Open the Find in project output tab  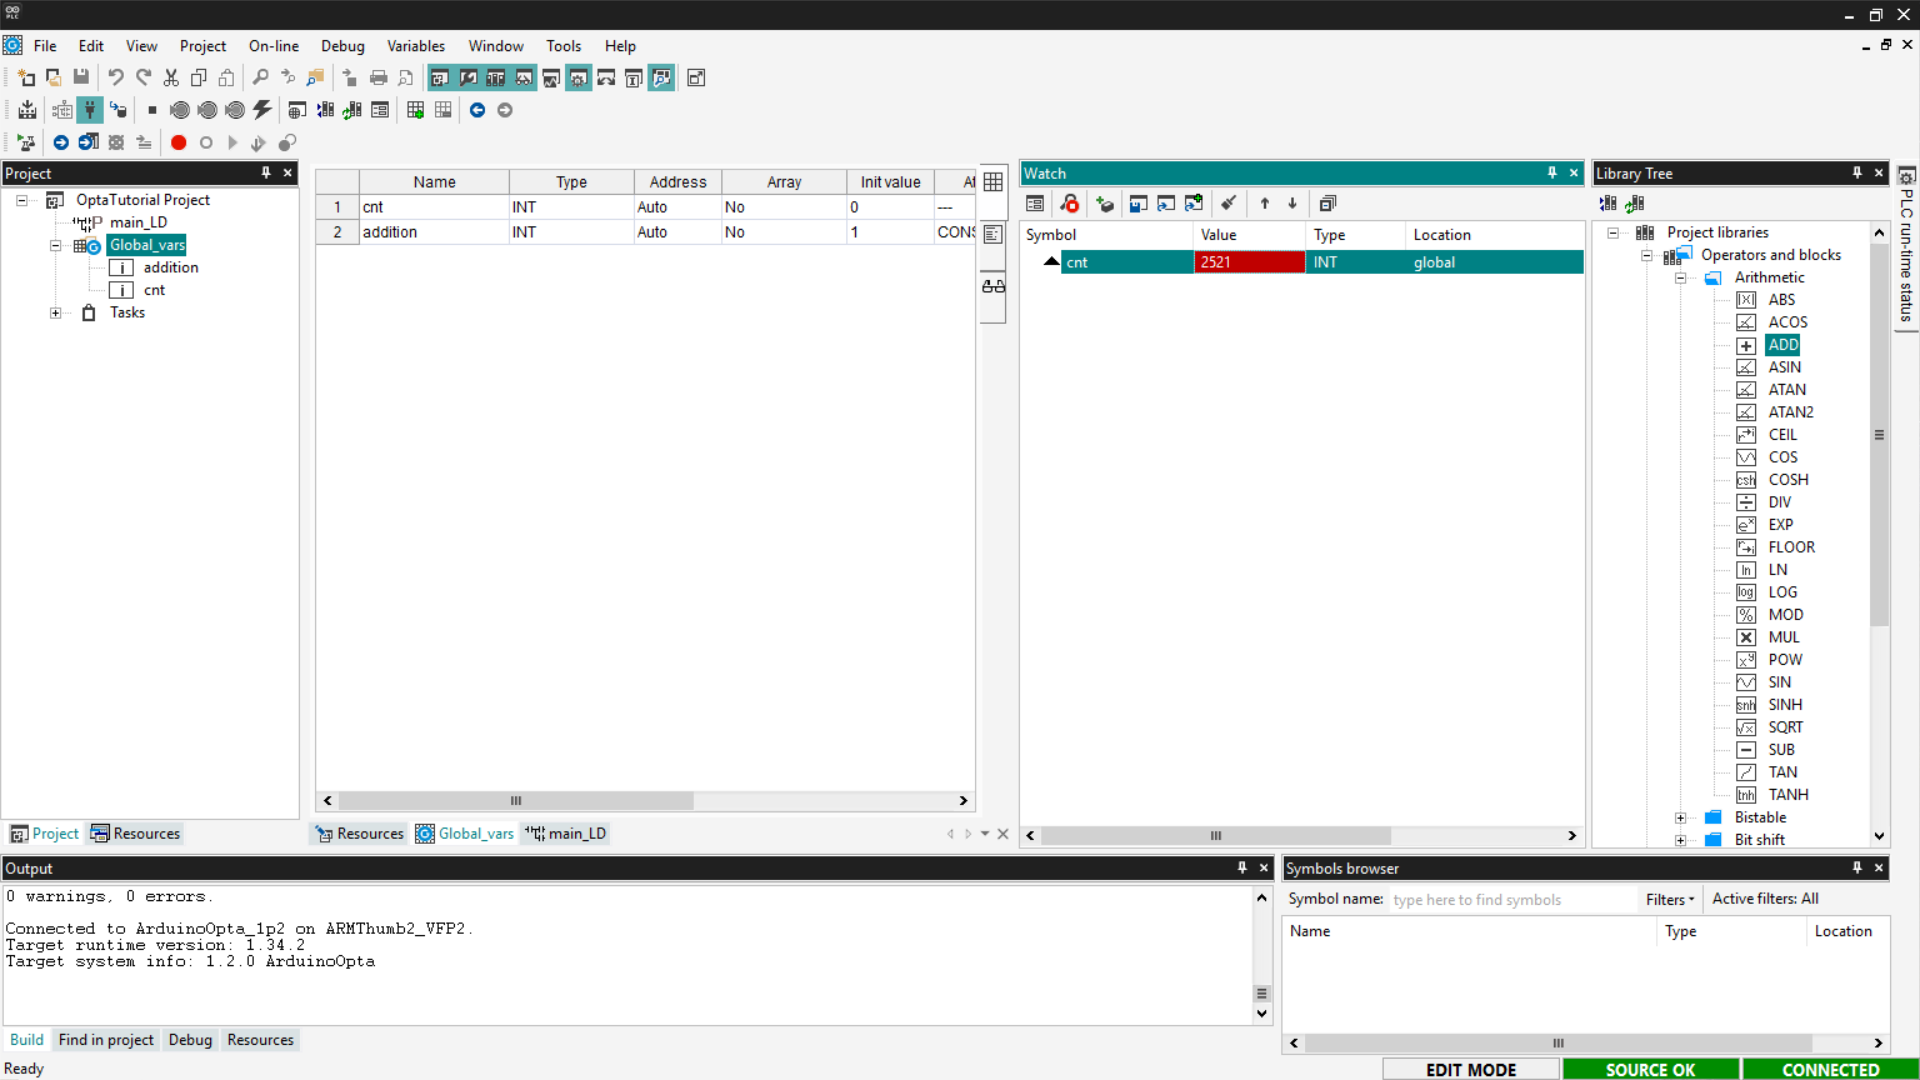tap(106, 1040)
